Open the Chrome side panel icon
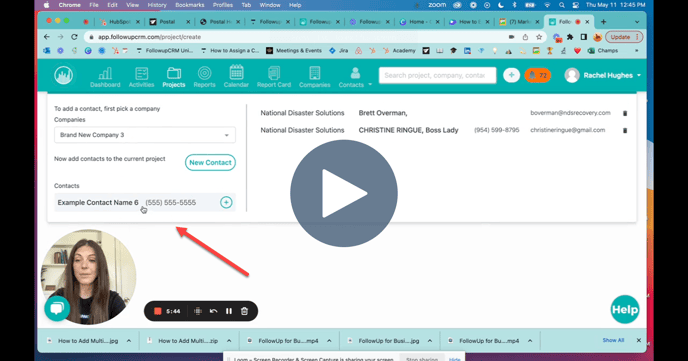 584,37
